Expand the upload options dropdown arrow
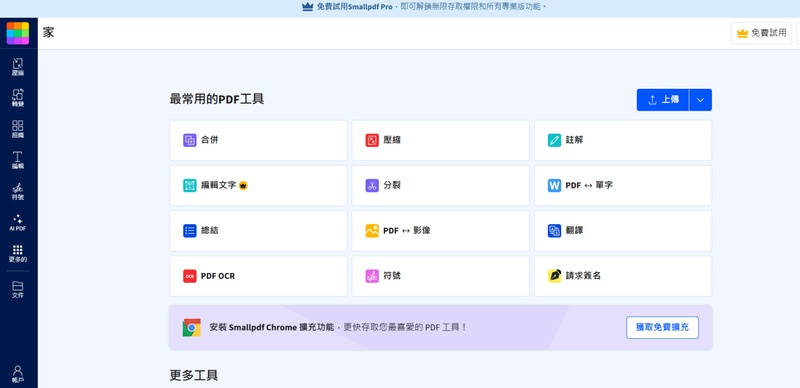This screenshot has height=388, width=800. pyautogui.click(x=701, y=100)
